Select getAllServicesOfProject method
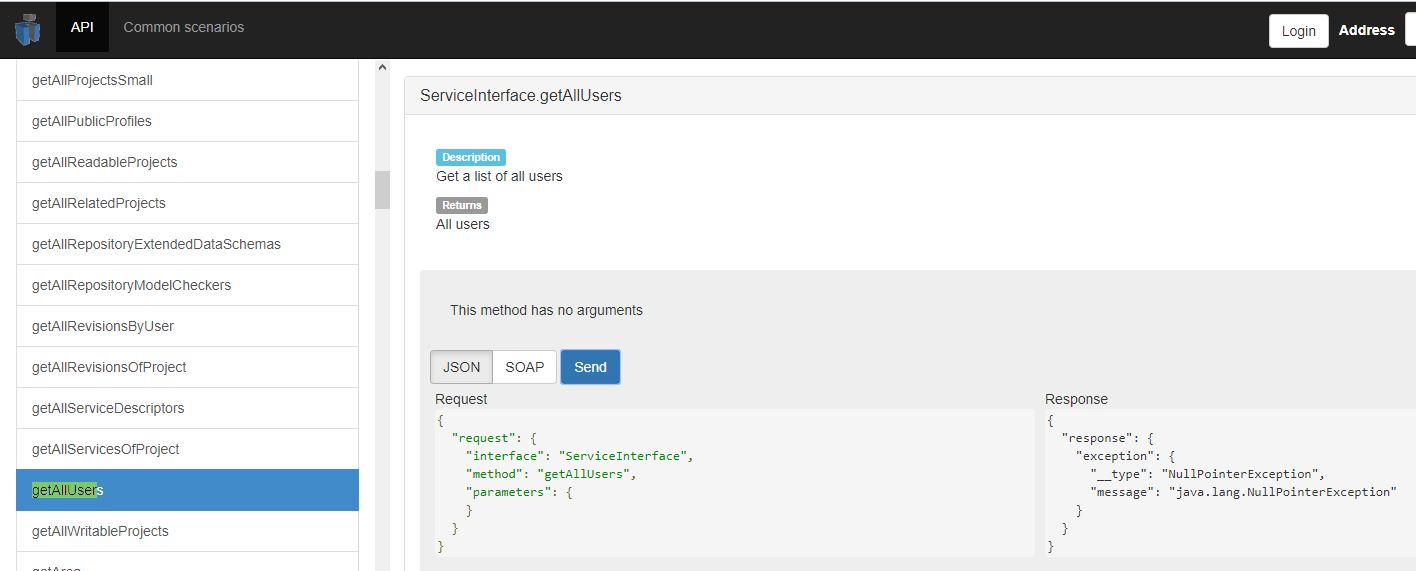This screenshot has height=571, width=1416. point(187,449)
